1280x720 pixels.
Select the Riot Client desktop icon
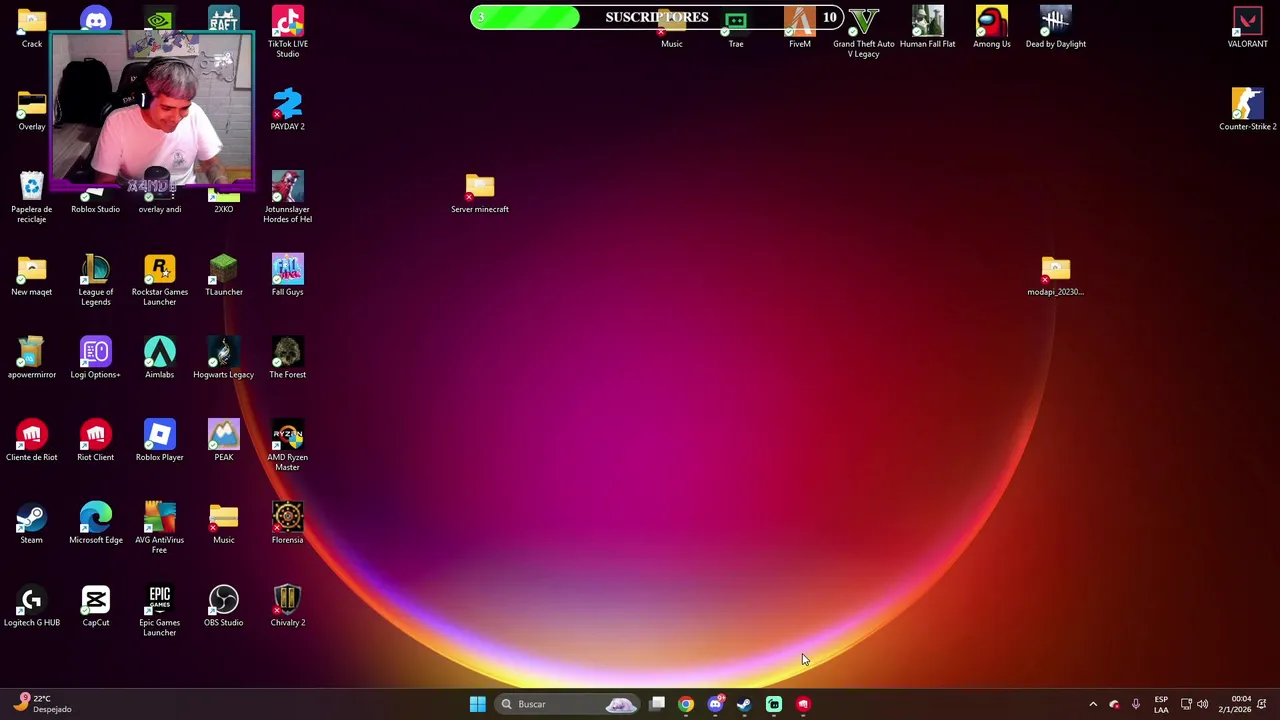point(96,440)
